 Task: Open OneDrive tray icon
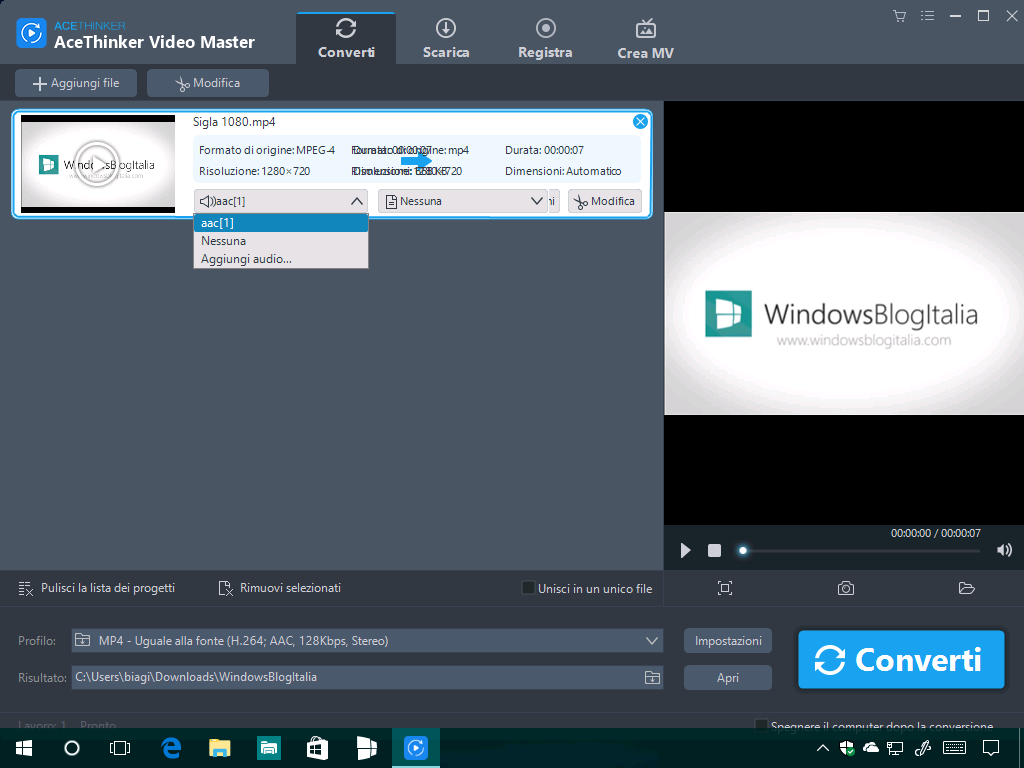(x=871, y=748)
